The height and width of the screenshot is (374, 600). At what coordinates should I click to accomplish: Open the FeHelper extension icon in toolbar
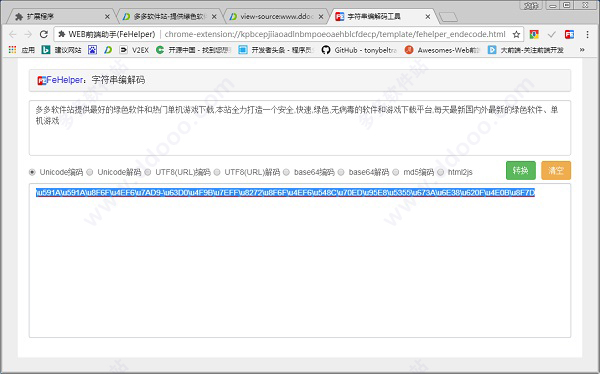(x=569, y=34)
